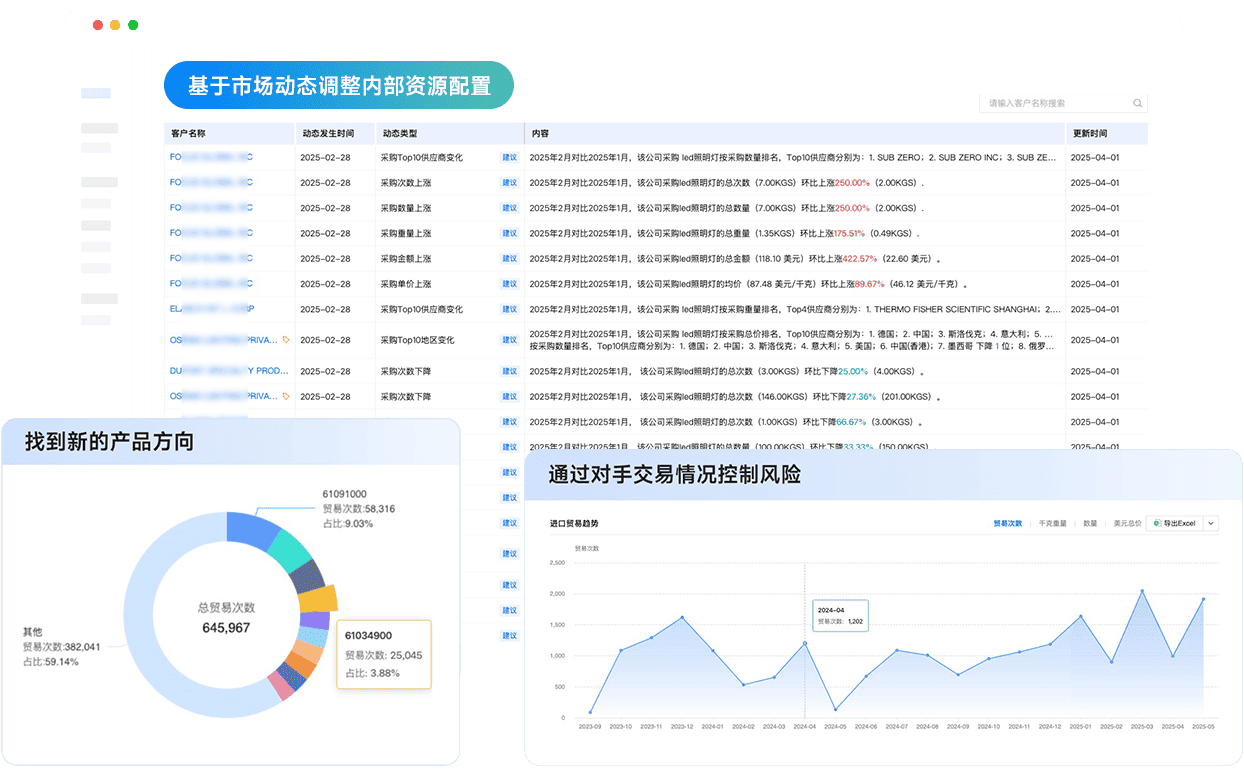The height and width of the screenshot is (780, 1244).
Task: Click the 建议 badge in the 采购单价上涨 row
Action: click(x=510, y=284)
